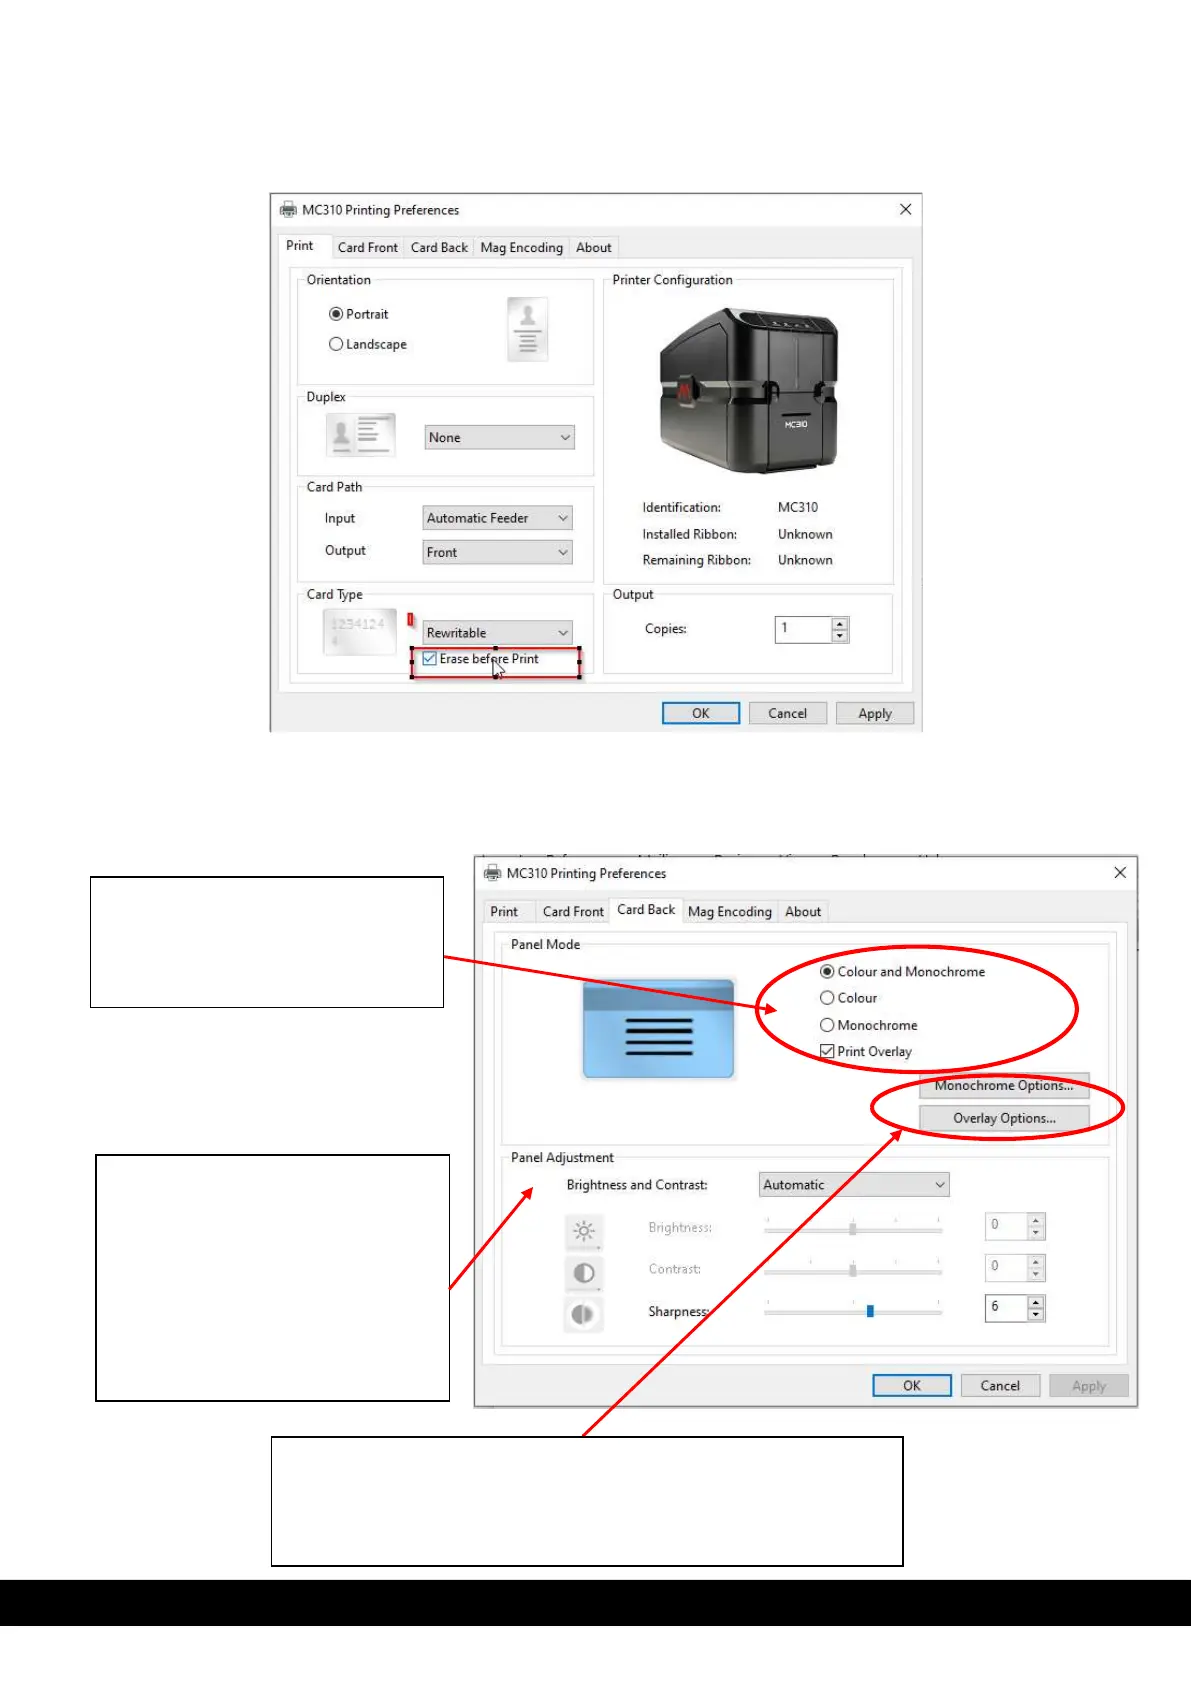Select Landscape orientation
1191x1684 pixels.
pyautogui.click(x=336, y=344)
